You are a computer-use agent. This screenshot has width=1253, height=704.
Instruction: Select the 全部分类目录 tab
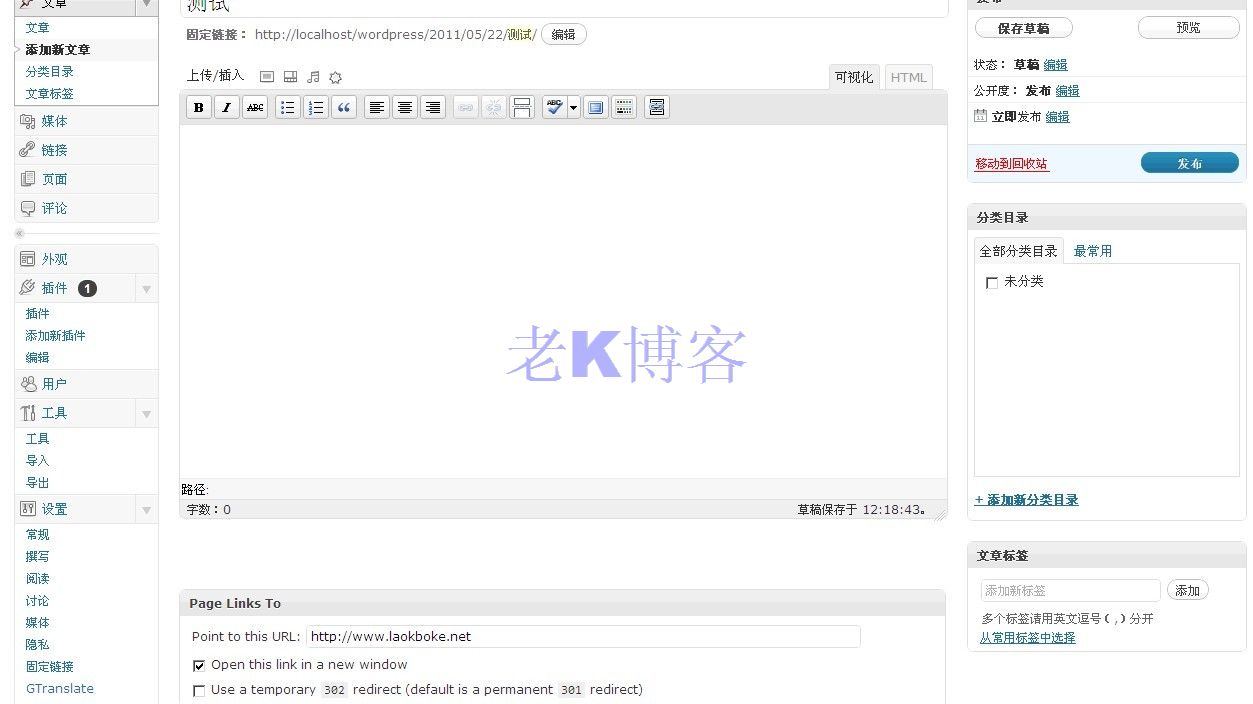[1018, 251]
